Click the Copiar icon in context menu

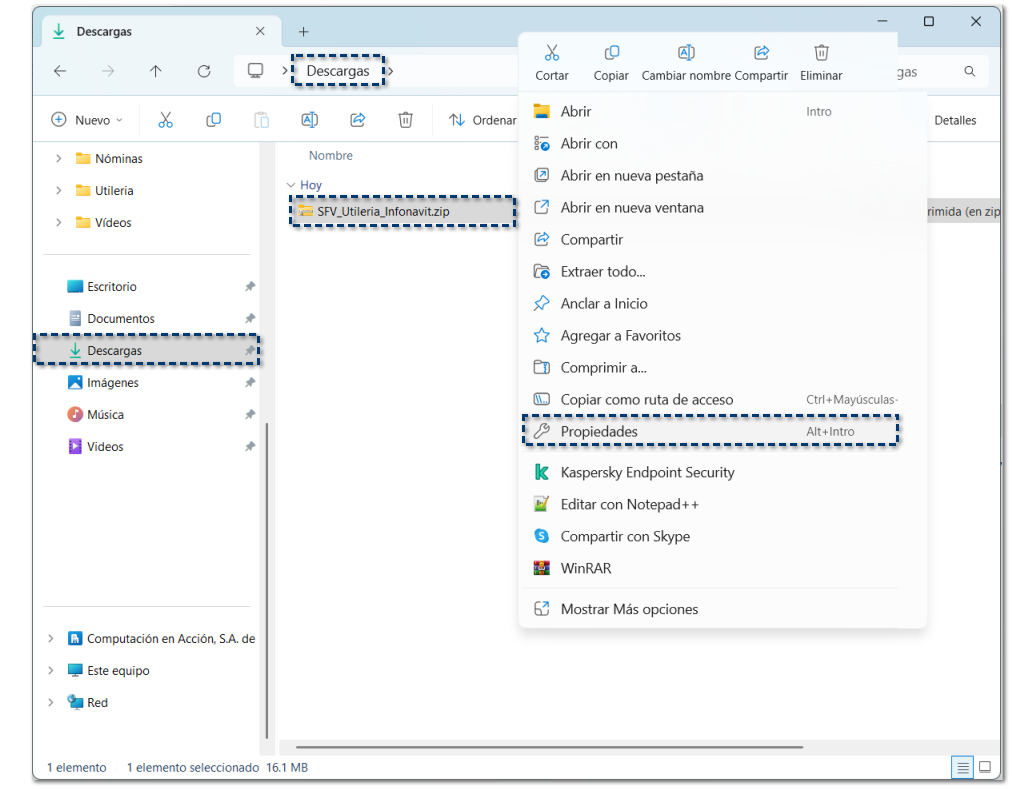[611, 53]
